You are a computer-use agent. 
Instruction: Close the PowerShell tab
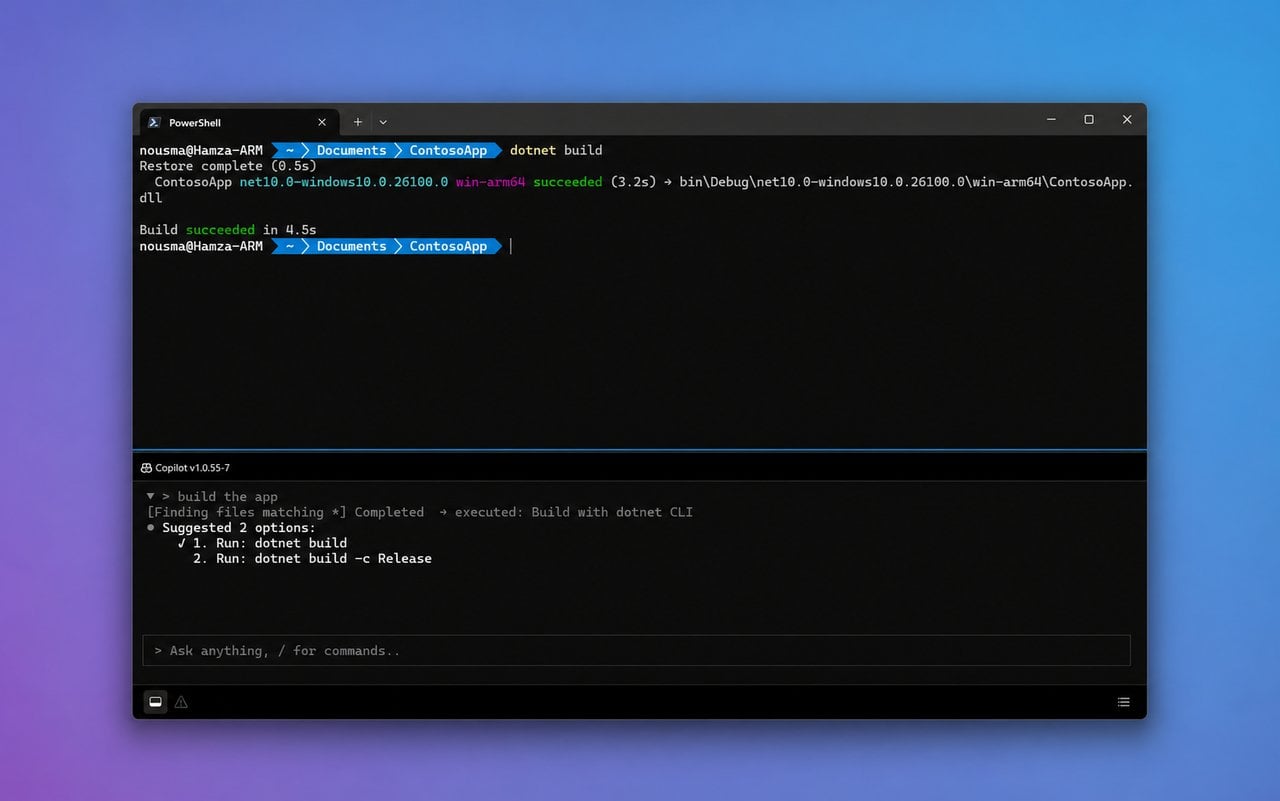(x=322, y=122)
